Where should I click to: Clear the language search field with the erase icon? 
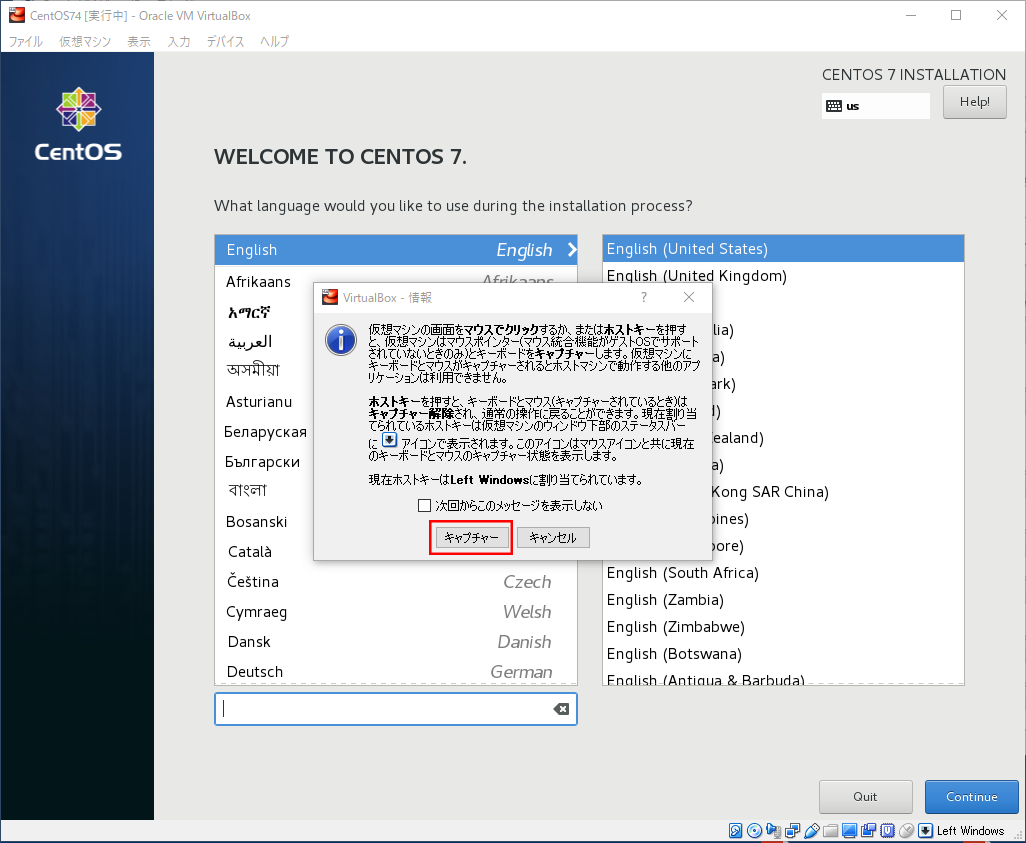(561, 709)
